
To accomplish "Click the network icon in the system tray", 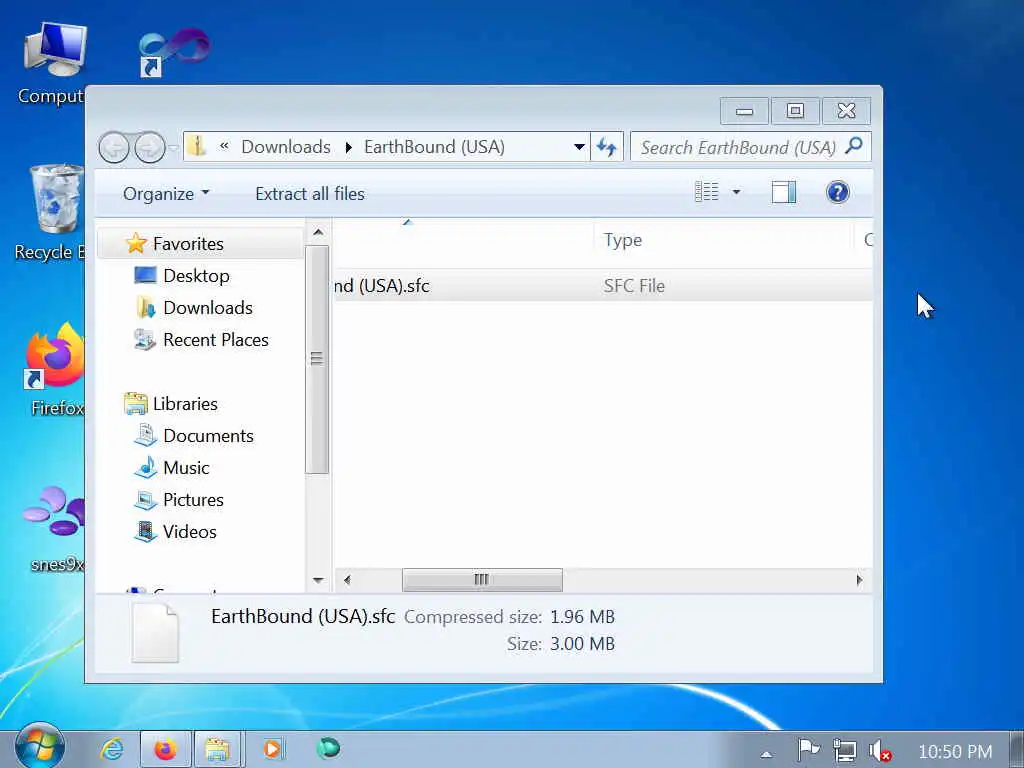I will tap(844, 750).
